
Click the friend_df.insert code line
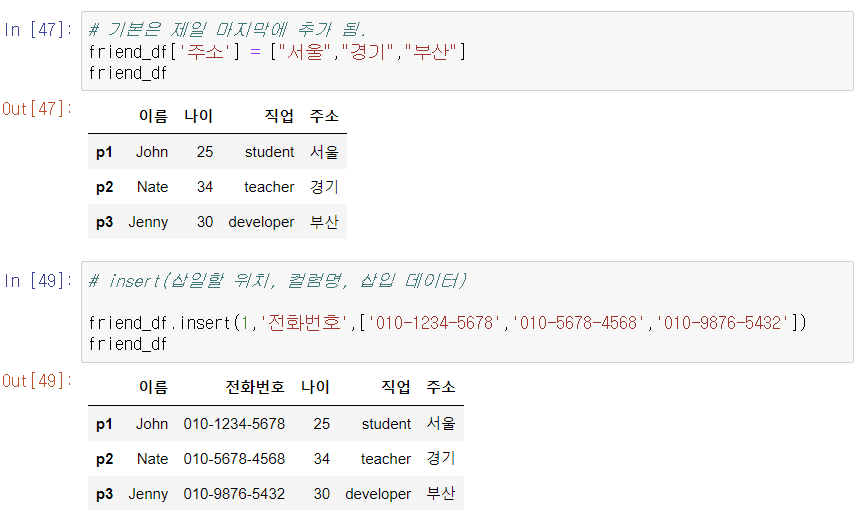[447, 322]
